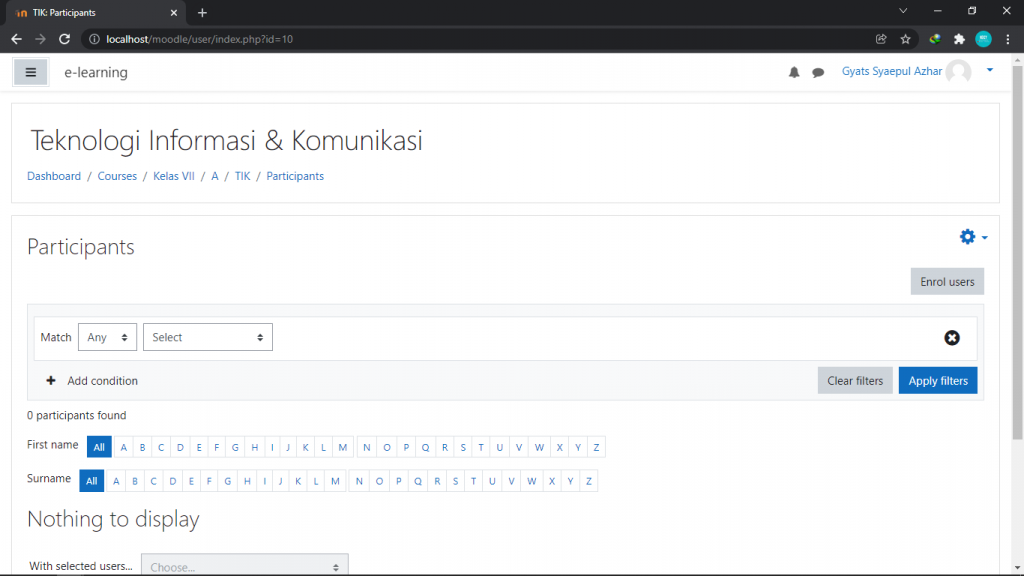Image resolution: width=1024 pixels, height=576 pixels.
Task: Filter First name by letter G
Action: [235, 447]
